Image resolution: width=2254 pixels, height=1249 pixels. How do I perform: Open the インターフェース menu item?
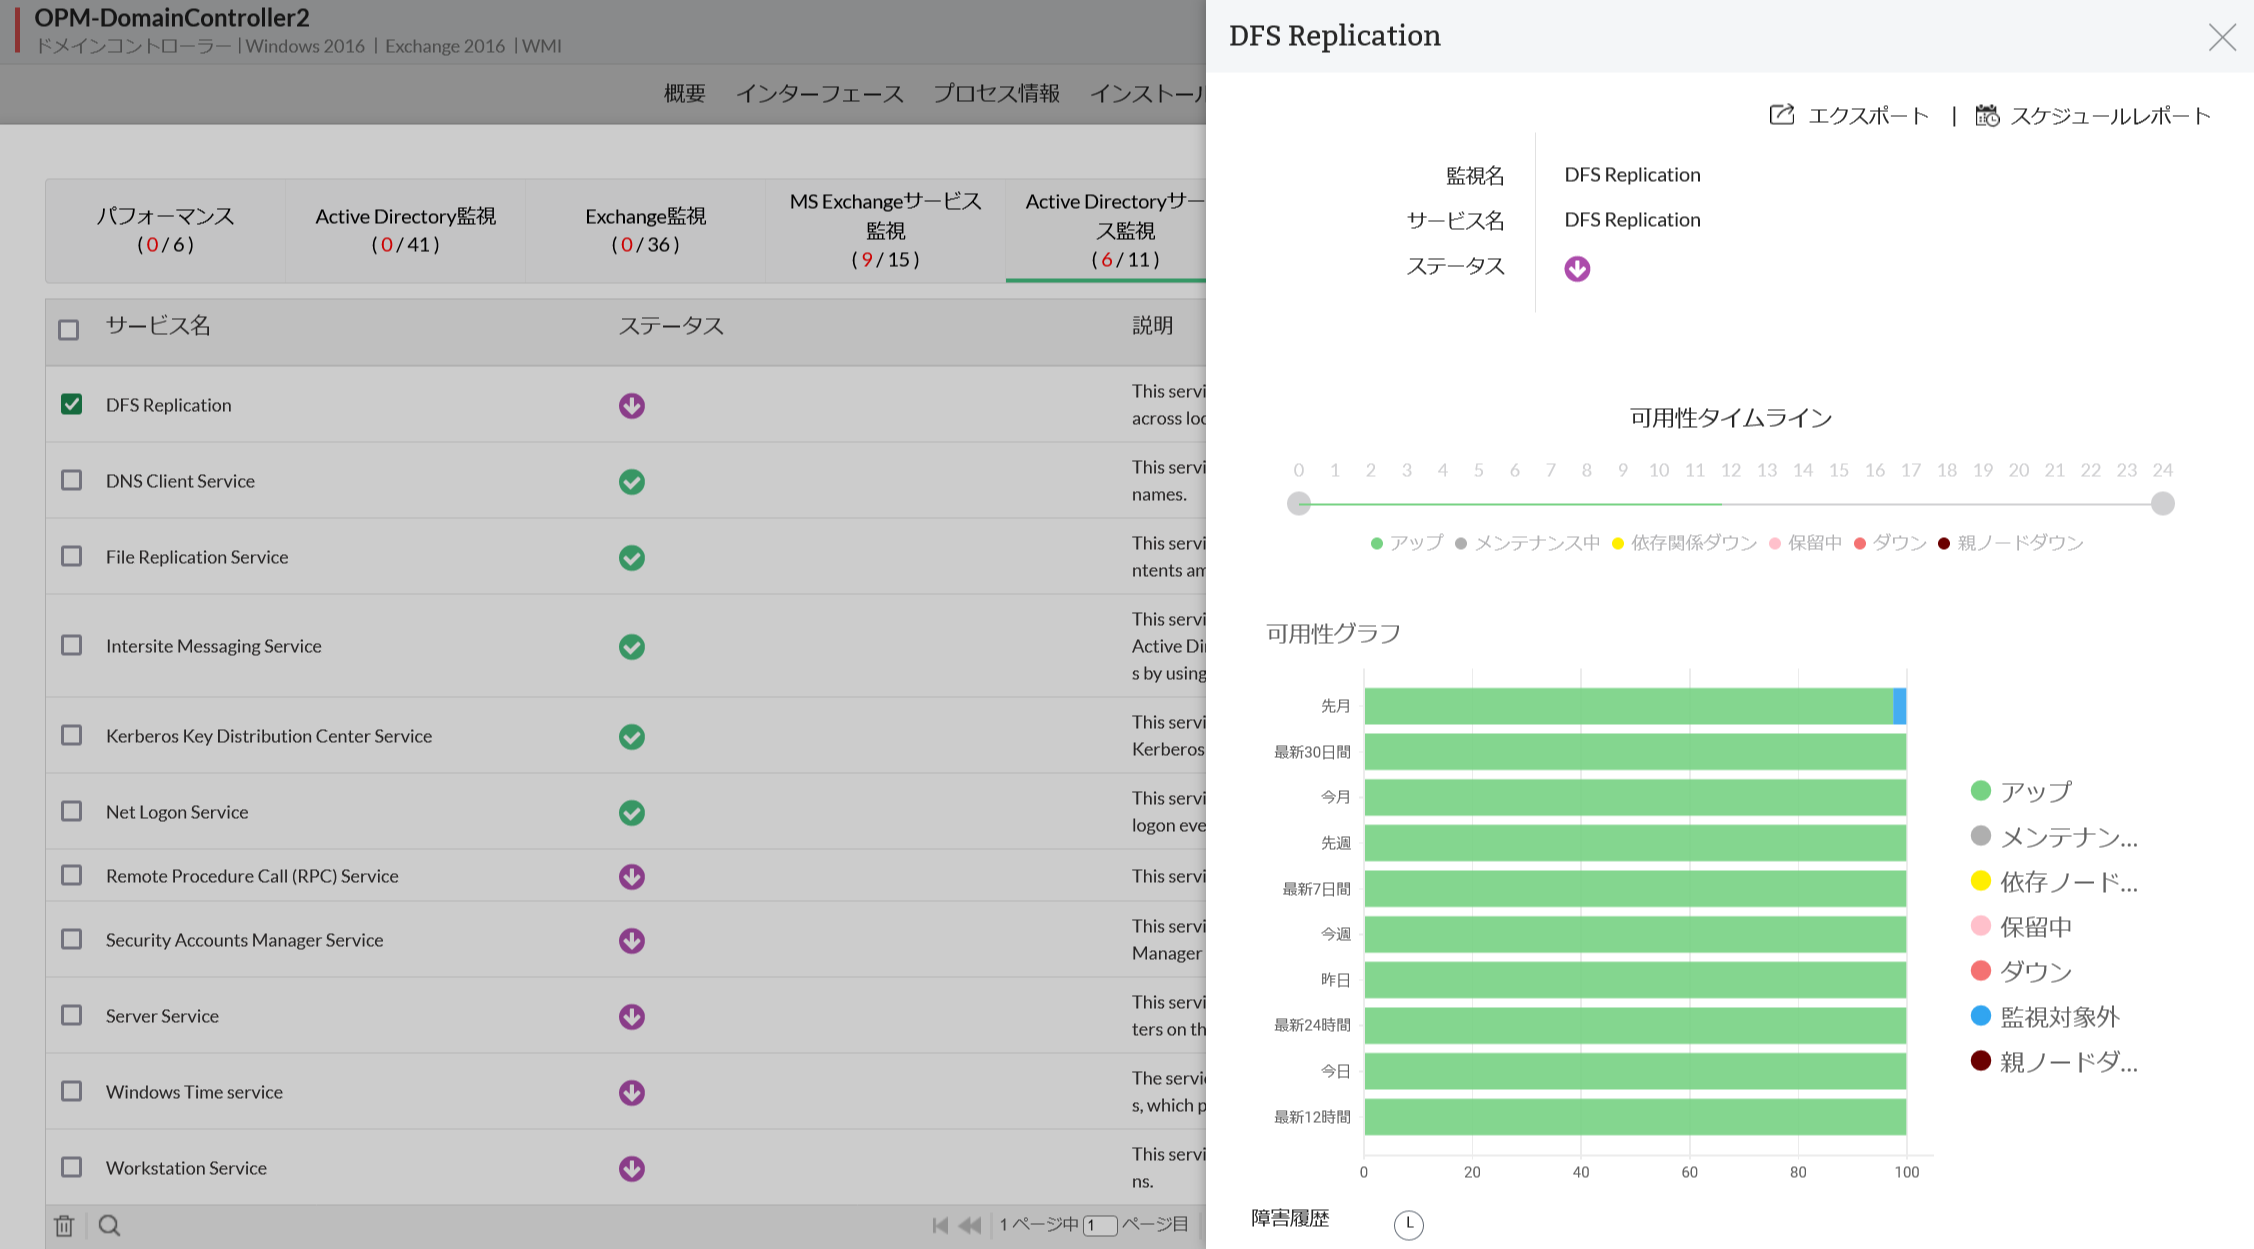tap(819, 94)
